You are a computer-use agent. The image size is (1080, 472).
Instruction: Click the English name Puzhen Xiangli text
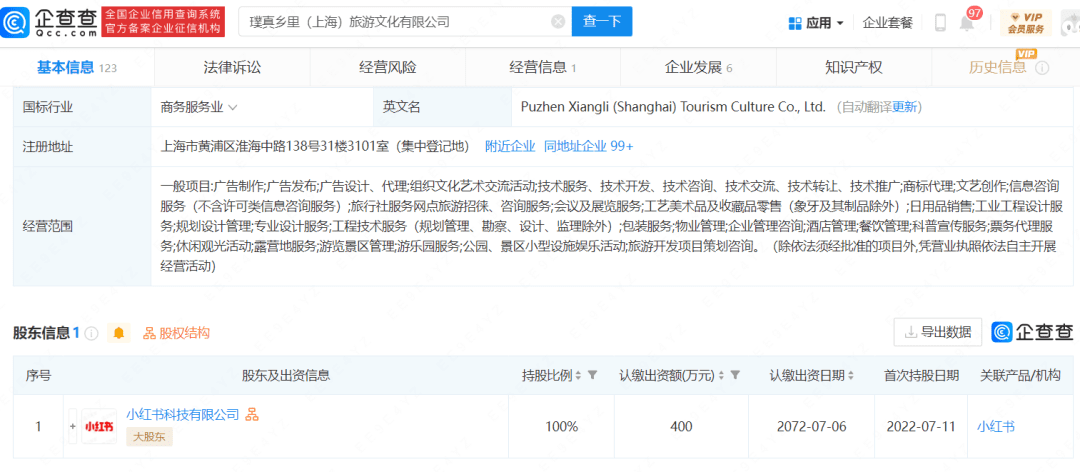[x=673, y=107]
